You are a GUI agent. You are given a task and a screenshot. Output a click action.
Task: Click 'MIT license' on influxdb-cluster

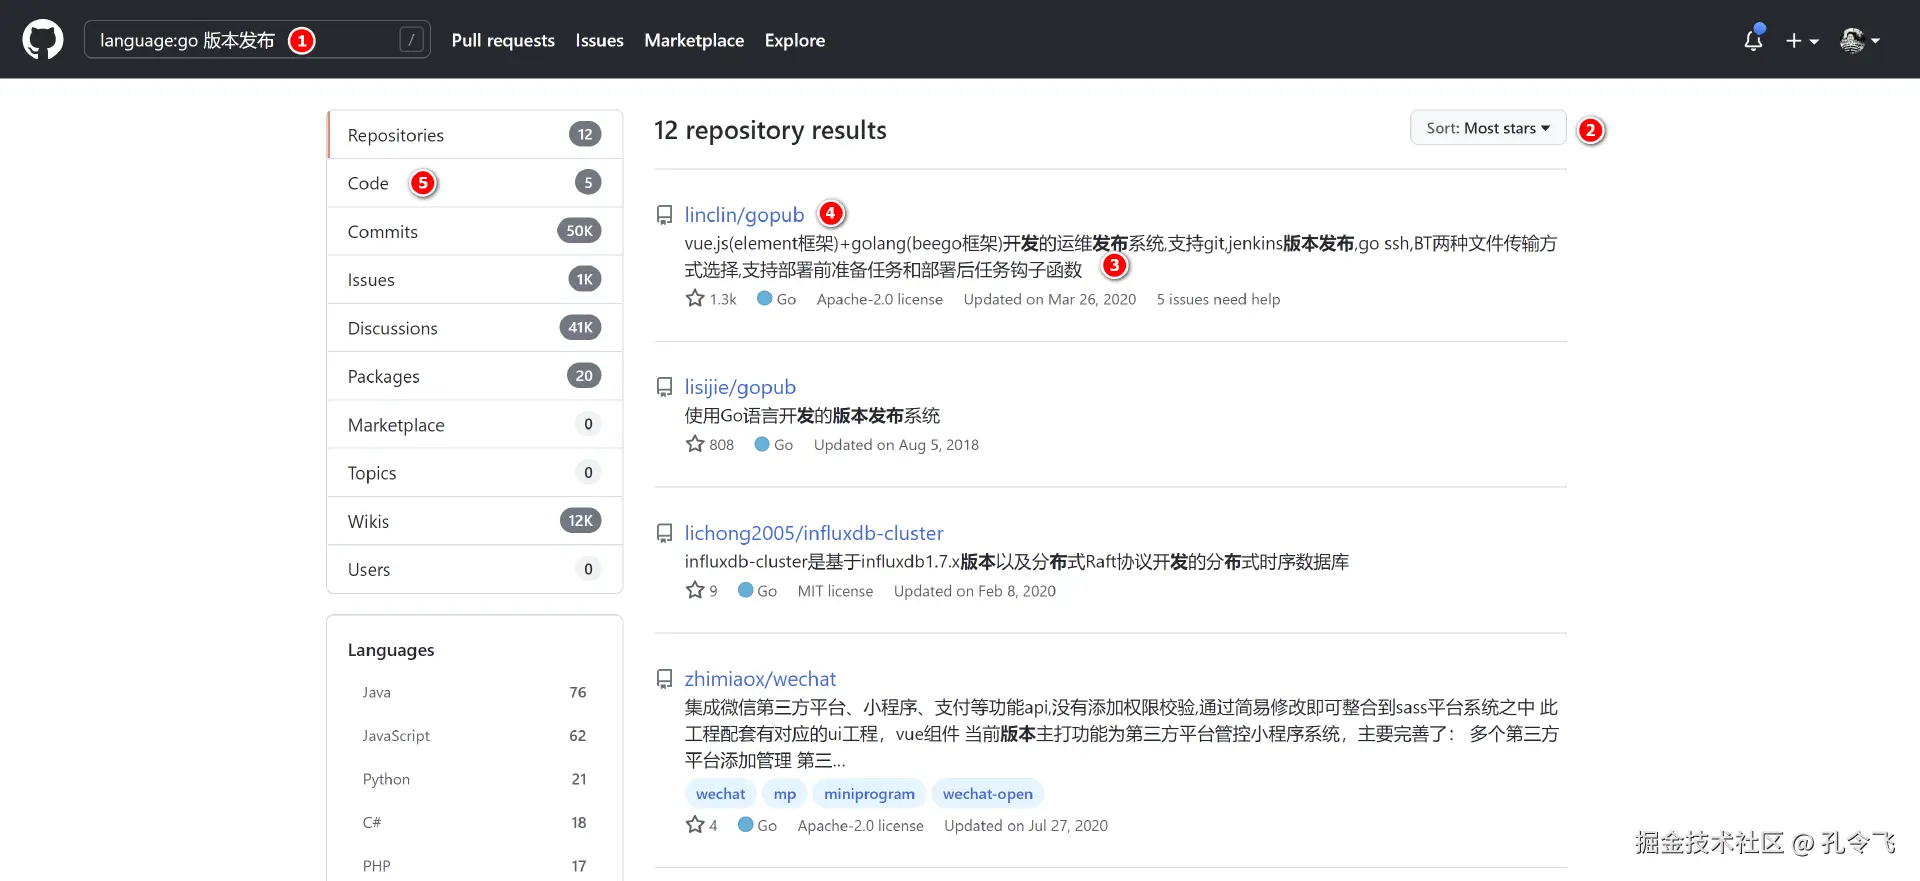(x=835, y=591)
